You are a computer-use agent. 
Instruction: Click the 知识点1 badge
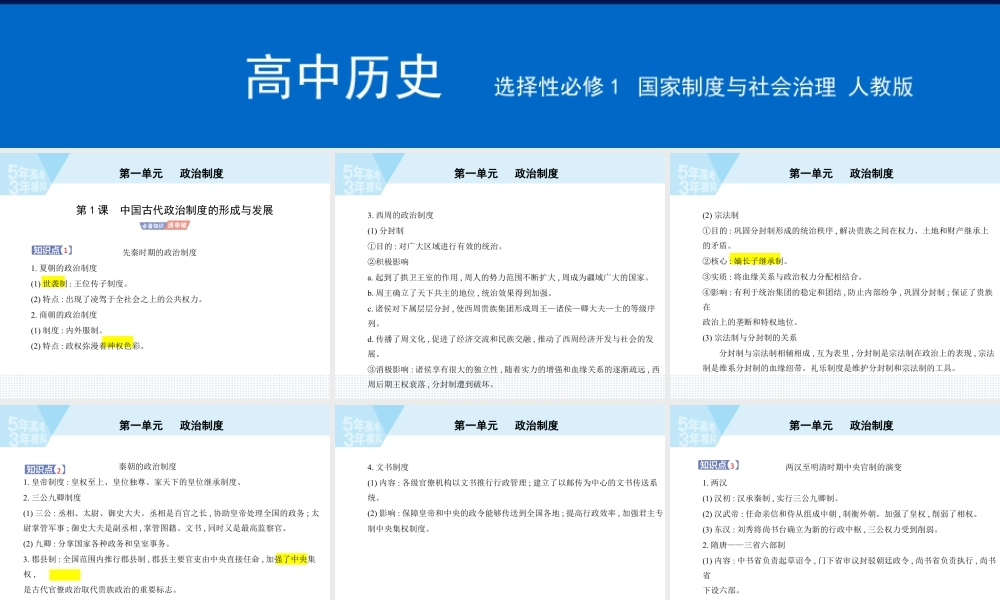(x=52, y=250)
